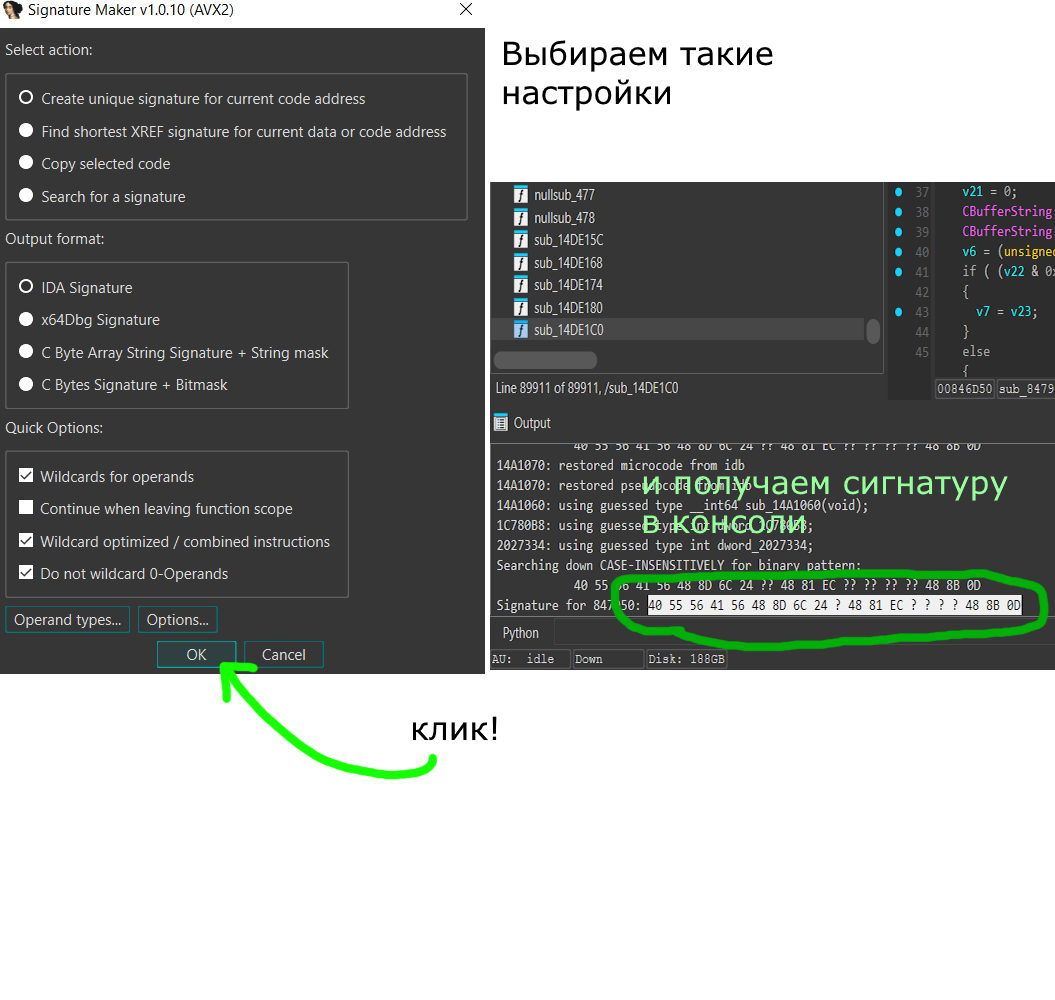1055x1000 pixels.
Task: Toggle breakpoint dot on line 43
Action: pos(898,312)
